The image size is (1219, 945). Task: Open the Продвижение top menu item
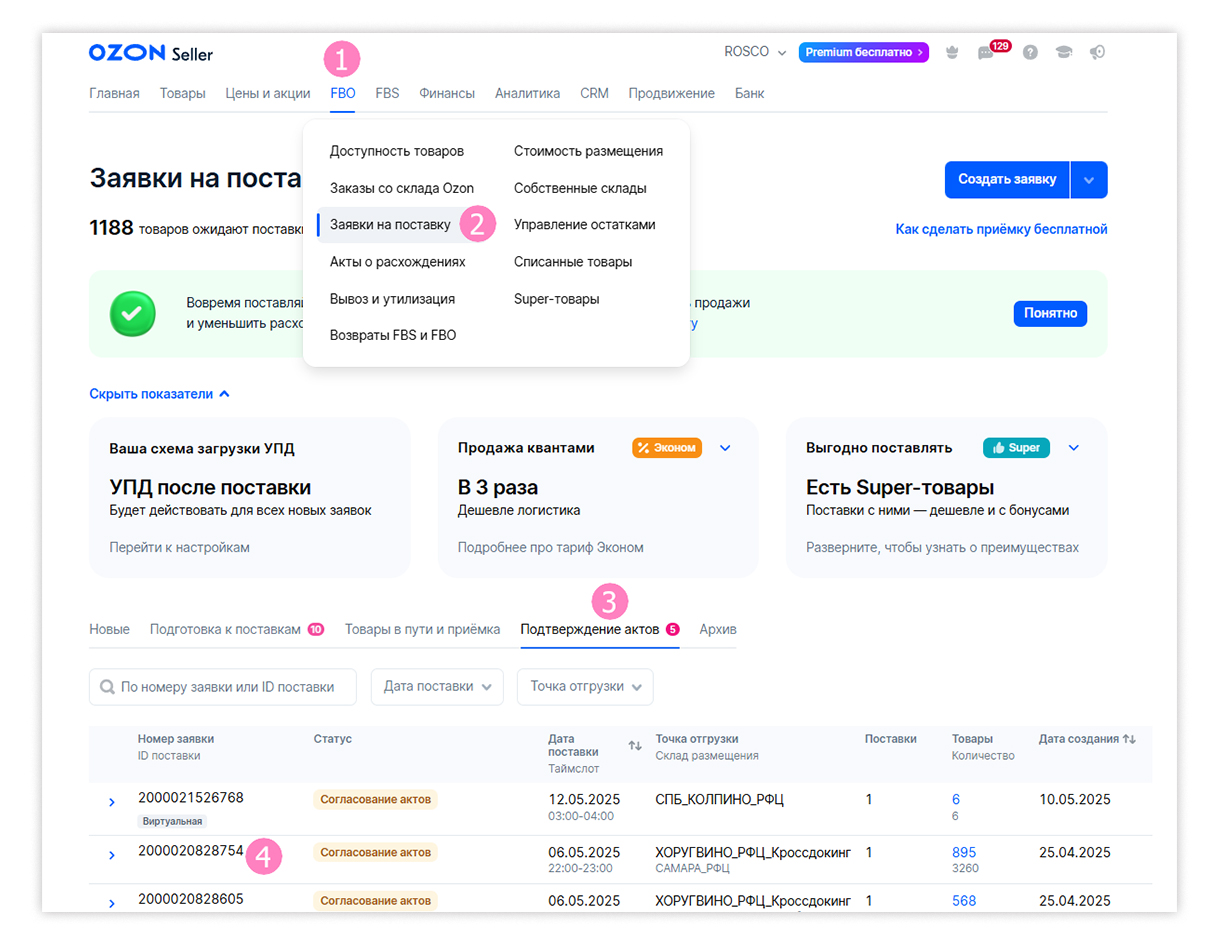[672, 93]
